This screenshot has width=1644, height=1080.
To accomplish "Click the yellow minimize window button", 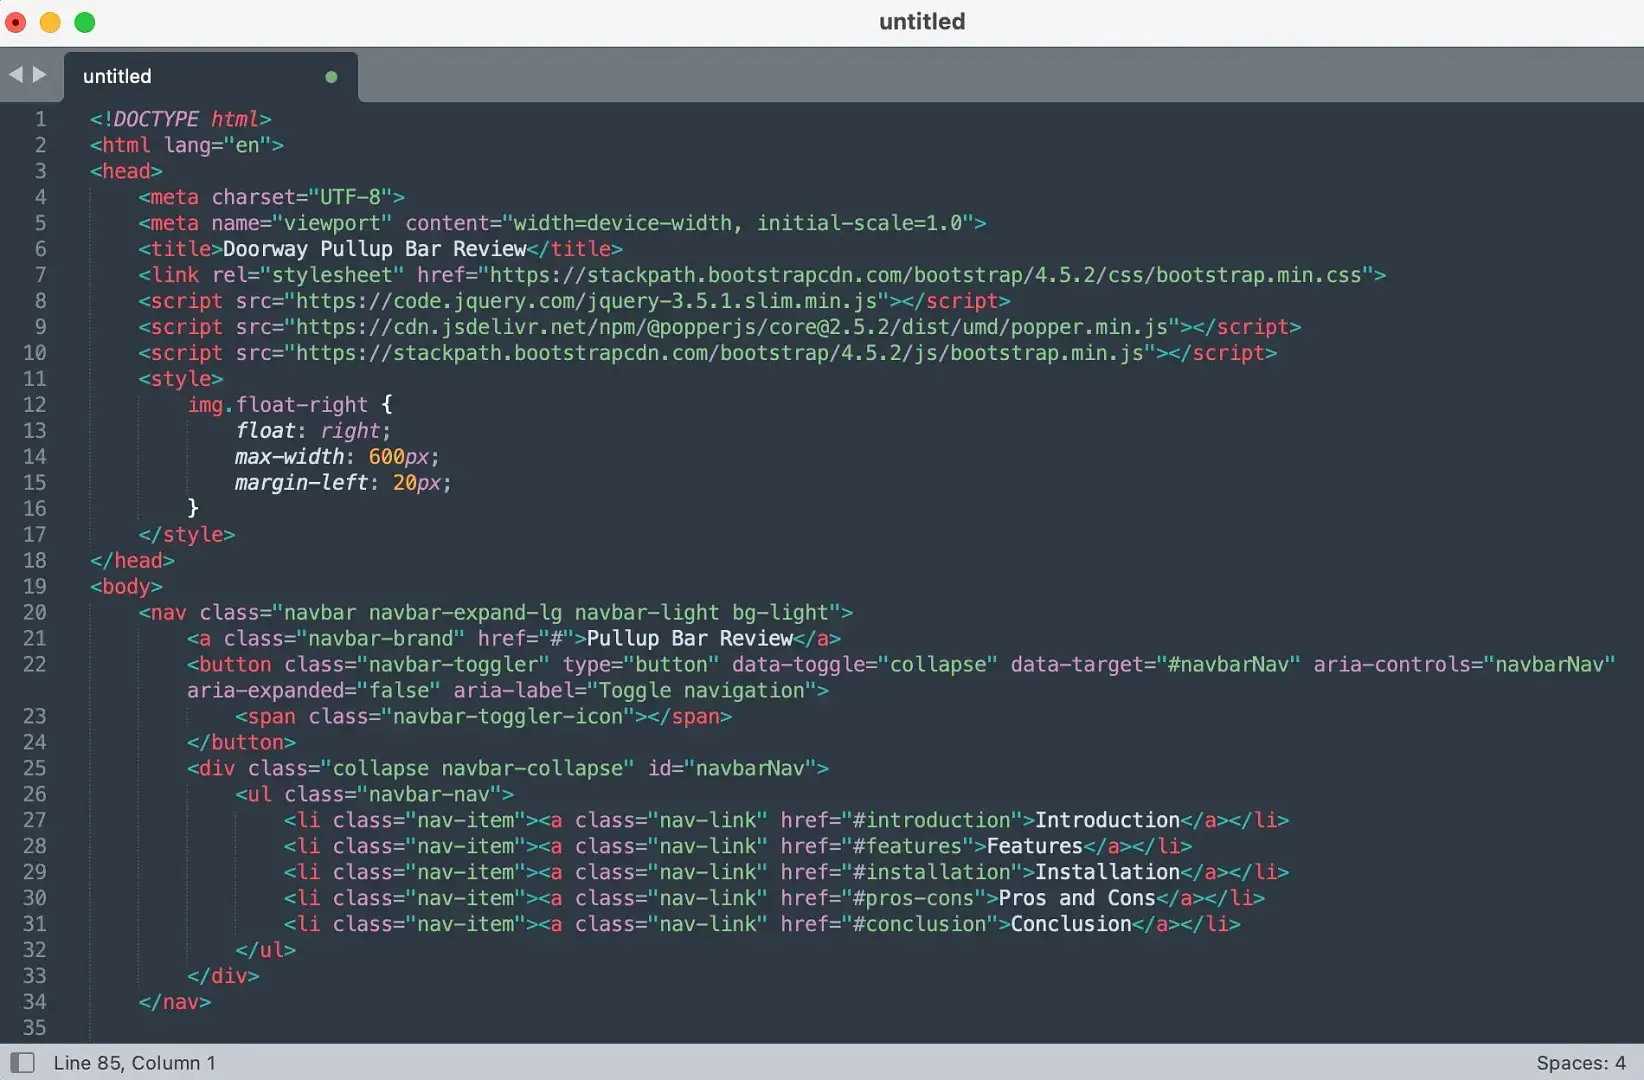I will [x=50, y=22].
